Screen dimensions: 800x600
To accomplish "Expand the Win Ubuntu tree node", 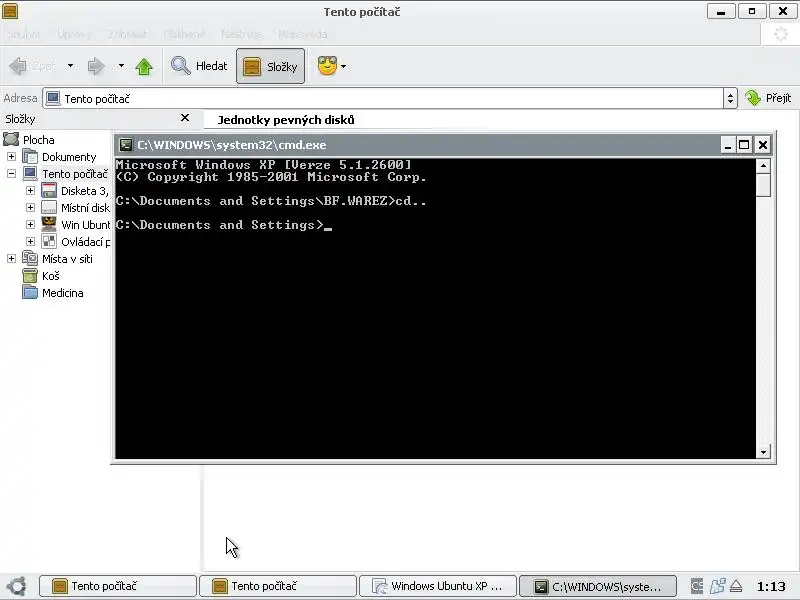I will point(30,224).
